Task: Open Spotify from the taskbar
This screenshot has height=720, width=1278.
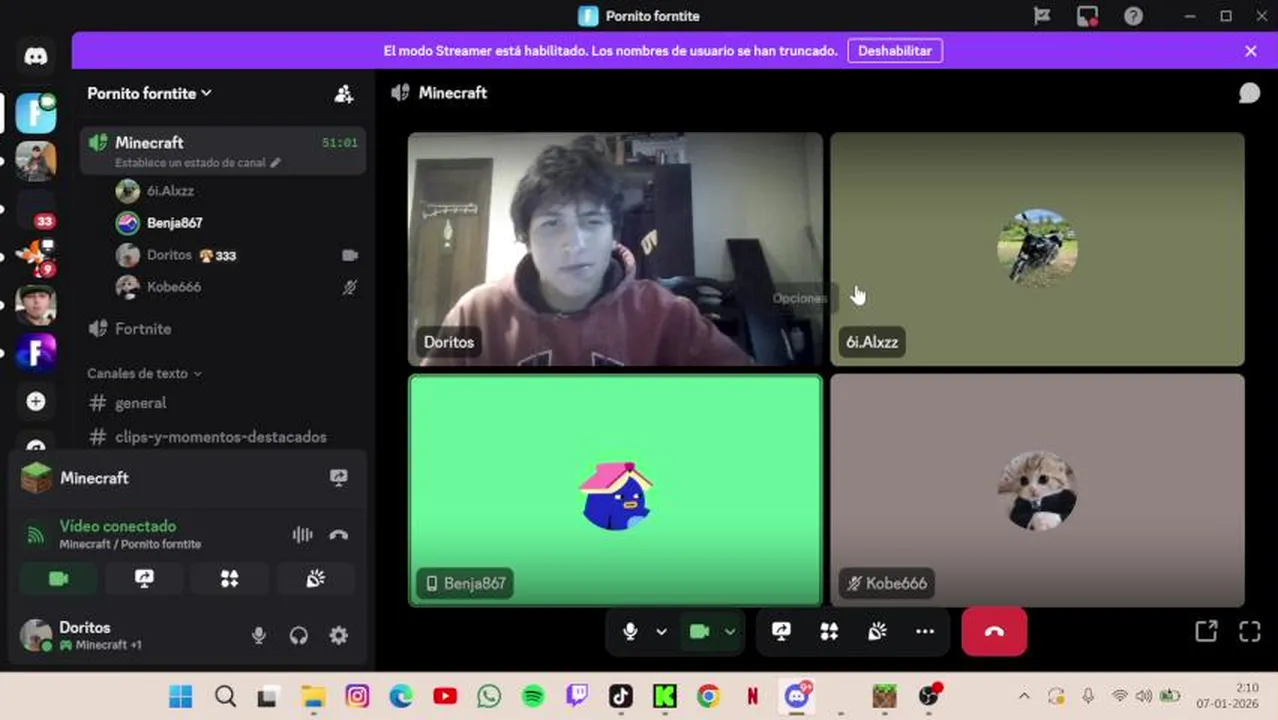Action: [533, 696]
